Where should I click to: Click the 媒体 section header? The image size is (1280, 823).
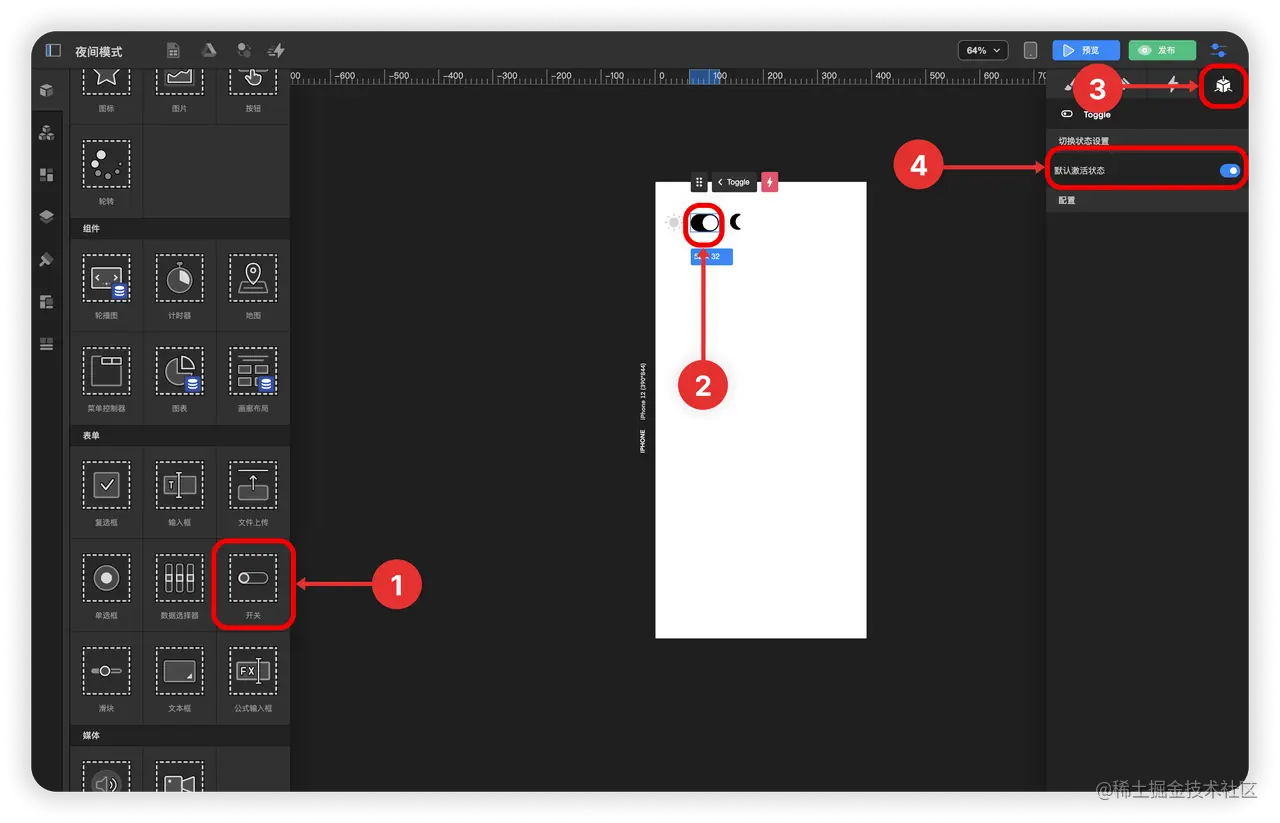tap(91, 735)
